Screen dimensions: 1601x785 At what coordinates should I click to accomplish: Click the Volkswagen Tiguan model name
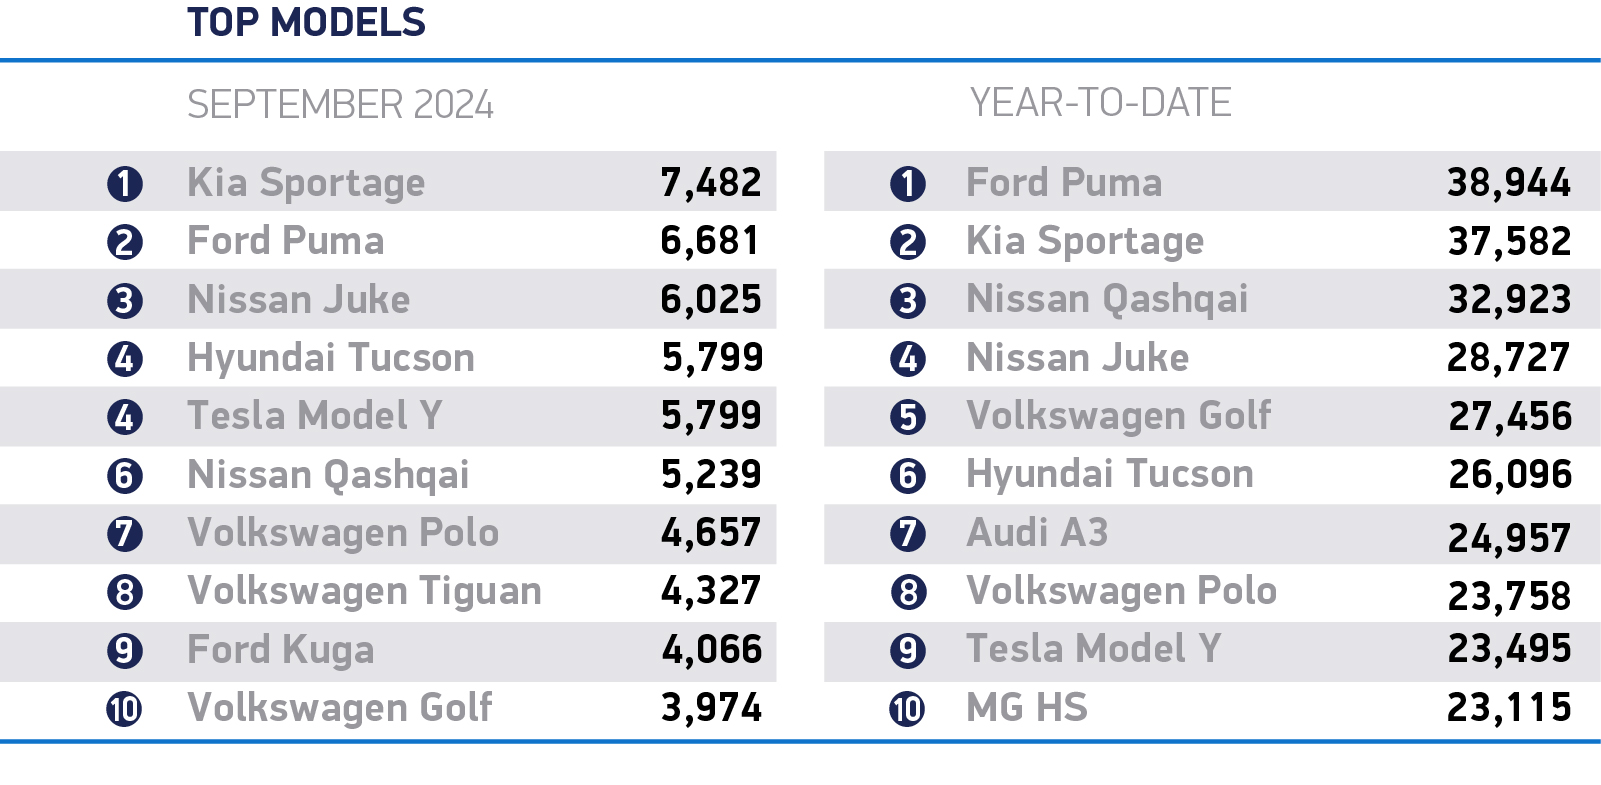(x=364, y=591)
